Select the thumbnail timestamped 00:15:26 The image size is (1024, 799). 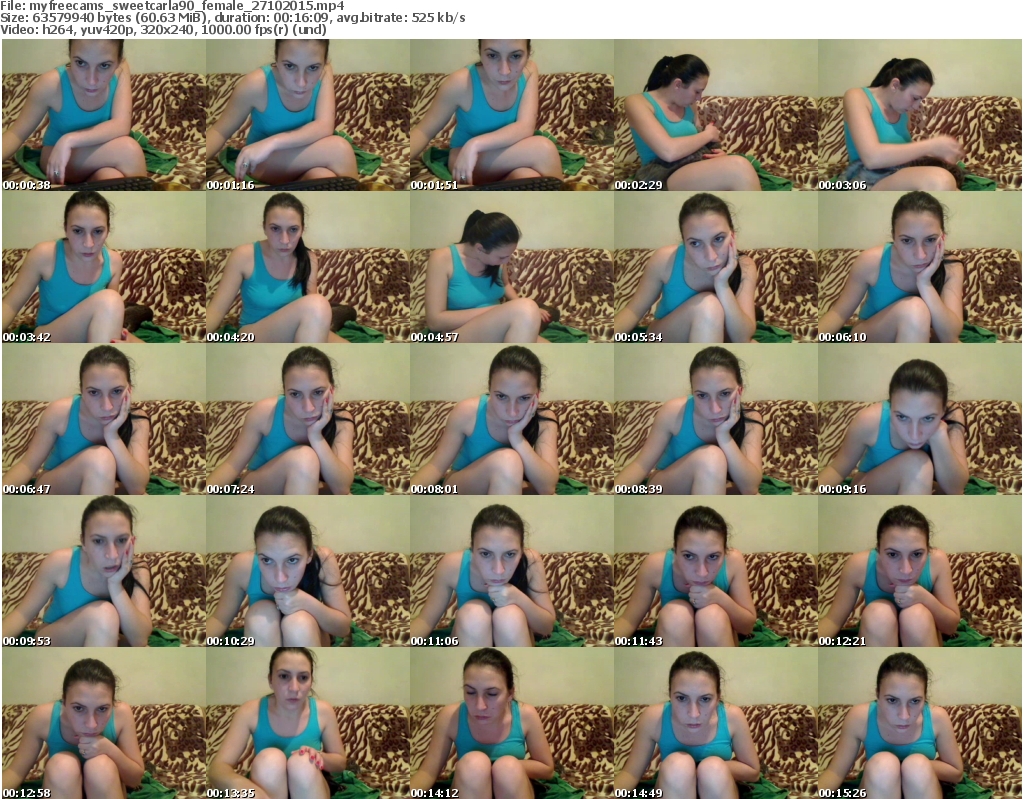(x=920, y=723)
